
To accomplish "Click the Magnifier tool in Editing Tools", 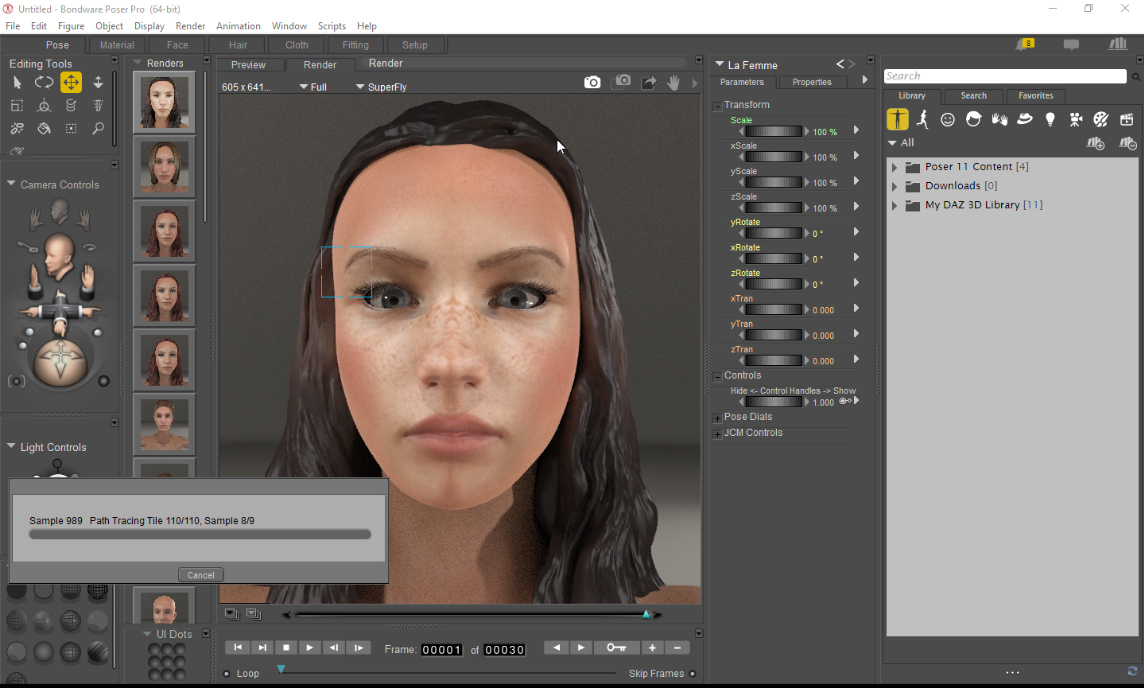I will point(98,128).
